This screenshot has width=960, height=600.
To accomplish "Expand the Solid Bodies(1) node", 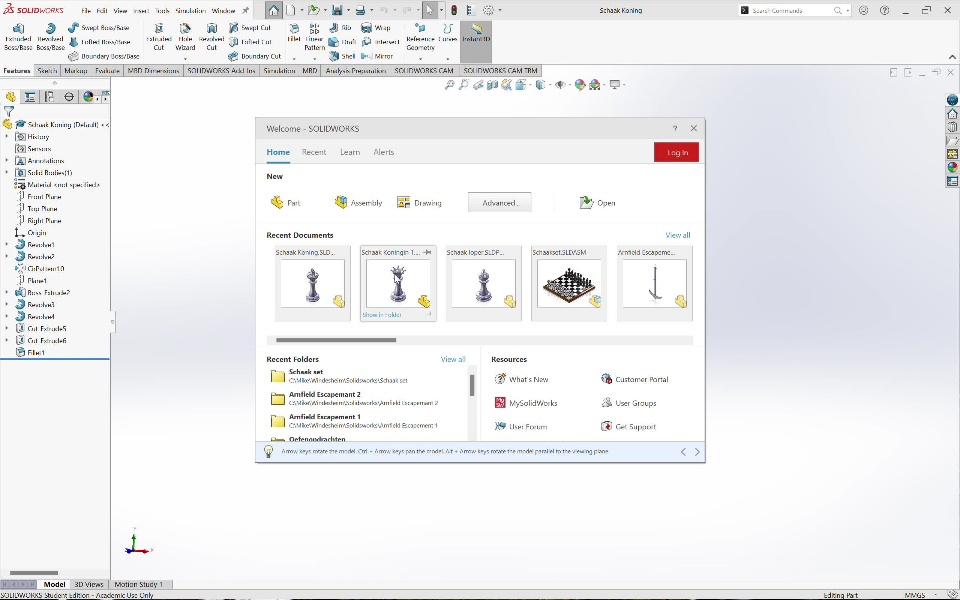I will pos(7,173).
